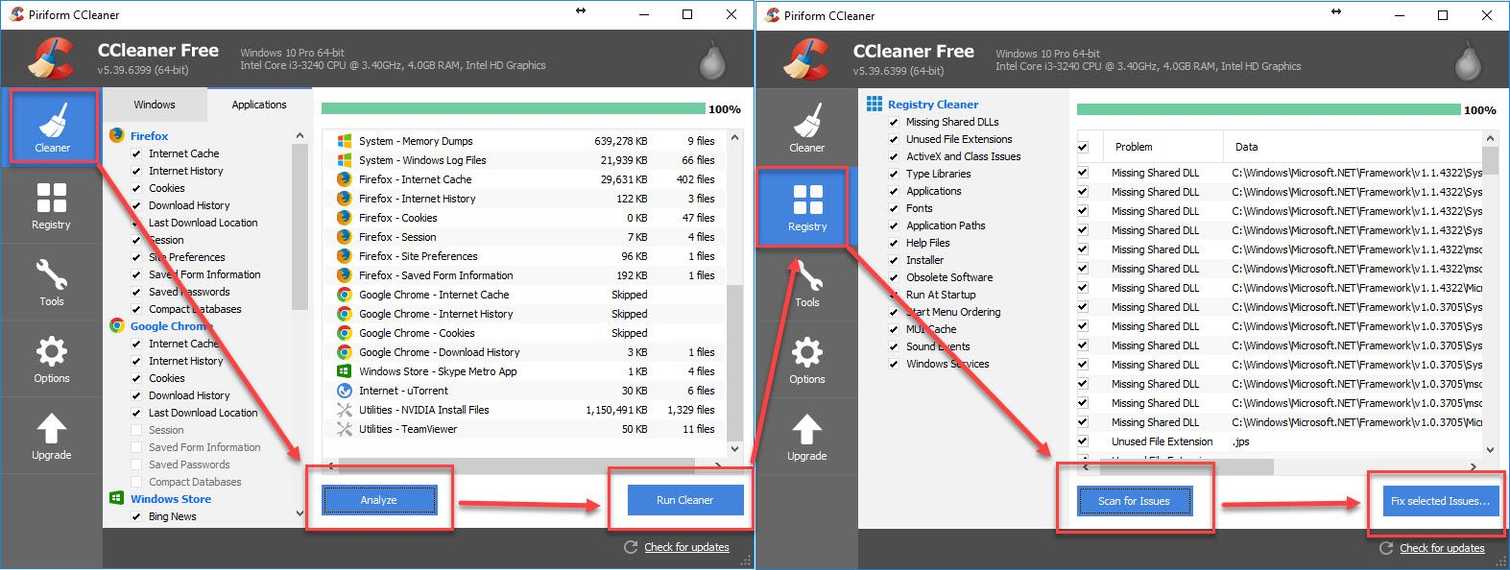This screenshot has height=570, width=1510.
Task: Select Registry icon in left window sidebar
Action: 51,205
